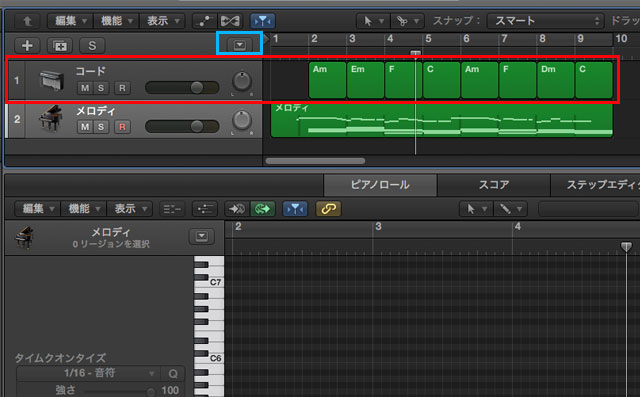The width and height of the screenshot is (640, 397).
Task: Click the メロディ track grand piano icon
Action: (51, 119)
